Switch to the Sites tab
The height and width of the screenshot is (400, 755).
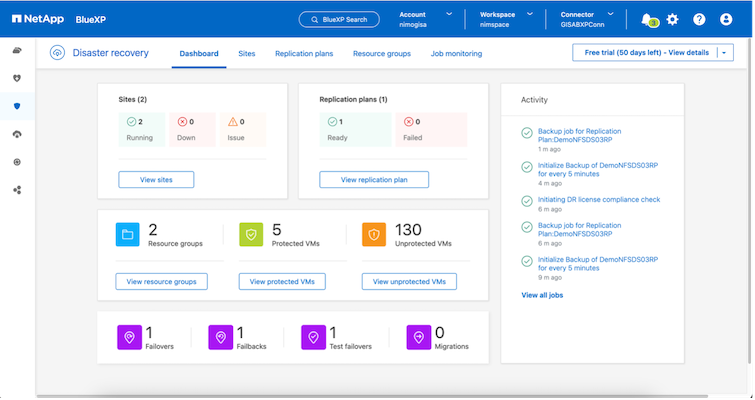(x=247, y=54)
